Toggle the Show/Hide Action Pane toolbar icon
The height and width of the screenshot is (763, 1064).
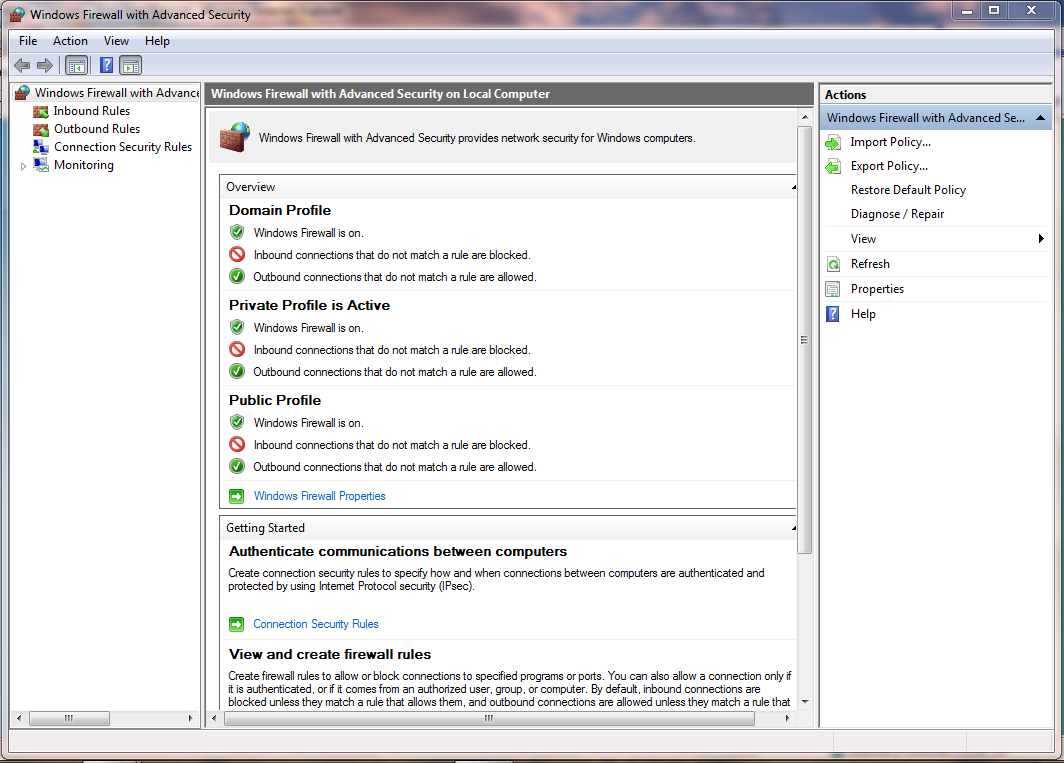pyautogui.click(x=131, y=66)
